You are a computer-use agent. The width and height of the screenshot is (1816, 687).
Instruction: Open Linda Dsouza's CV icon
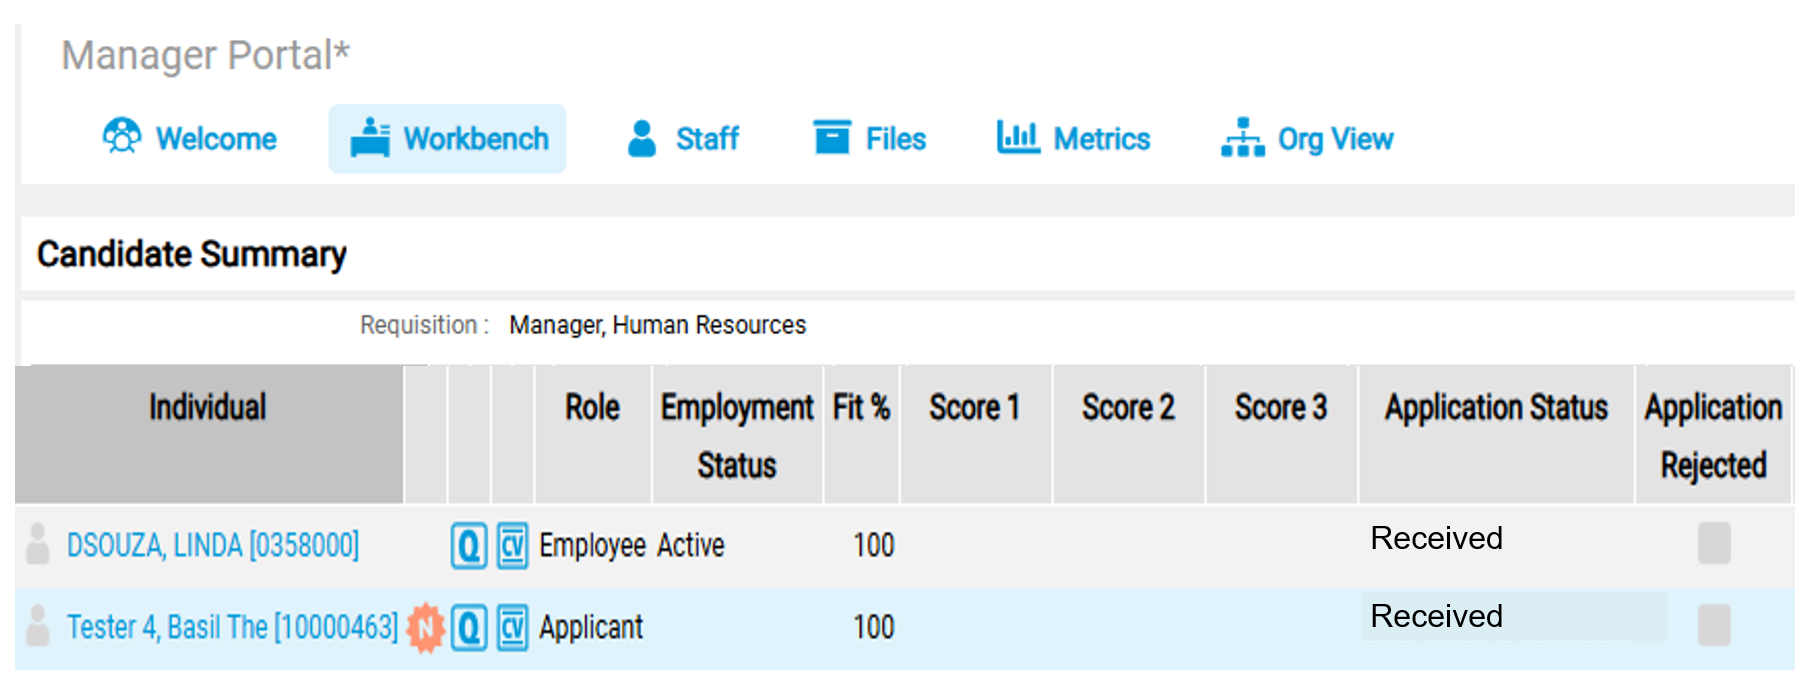point(512,546)
